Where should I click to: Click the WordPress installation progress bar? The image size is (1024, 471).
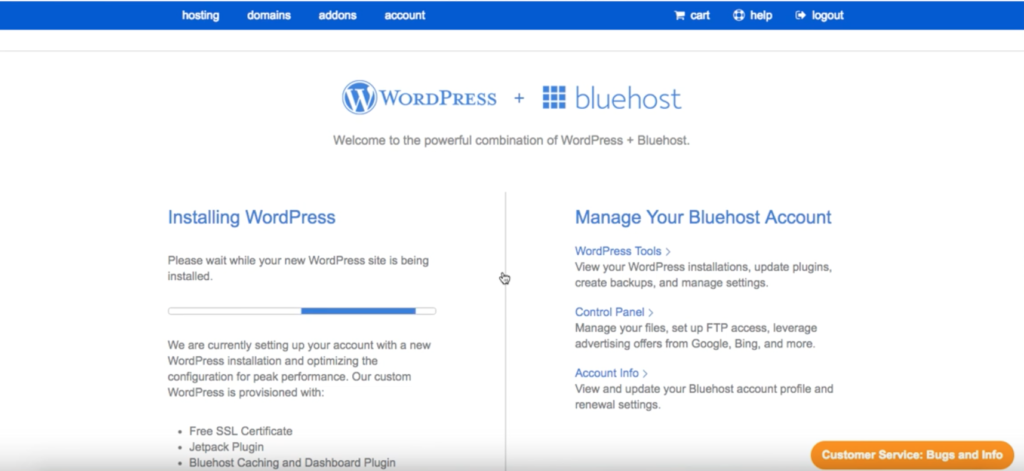pyautogui.click(x=302, y=311)
